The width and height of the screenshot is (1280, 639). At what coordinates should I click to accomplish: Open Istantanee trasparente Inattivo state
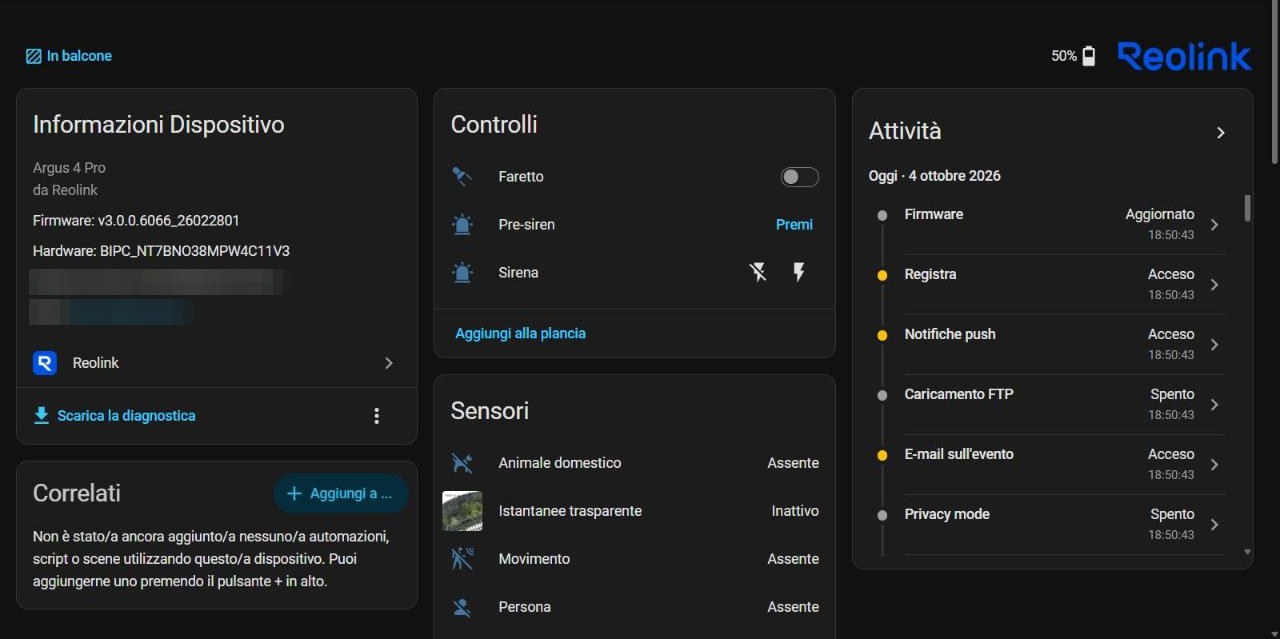click(x=795, y=511)
